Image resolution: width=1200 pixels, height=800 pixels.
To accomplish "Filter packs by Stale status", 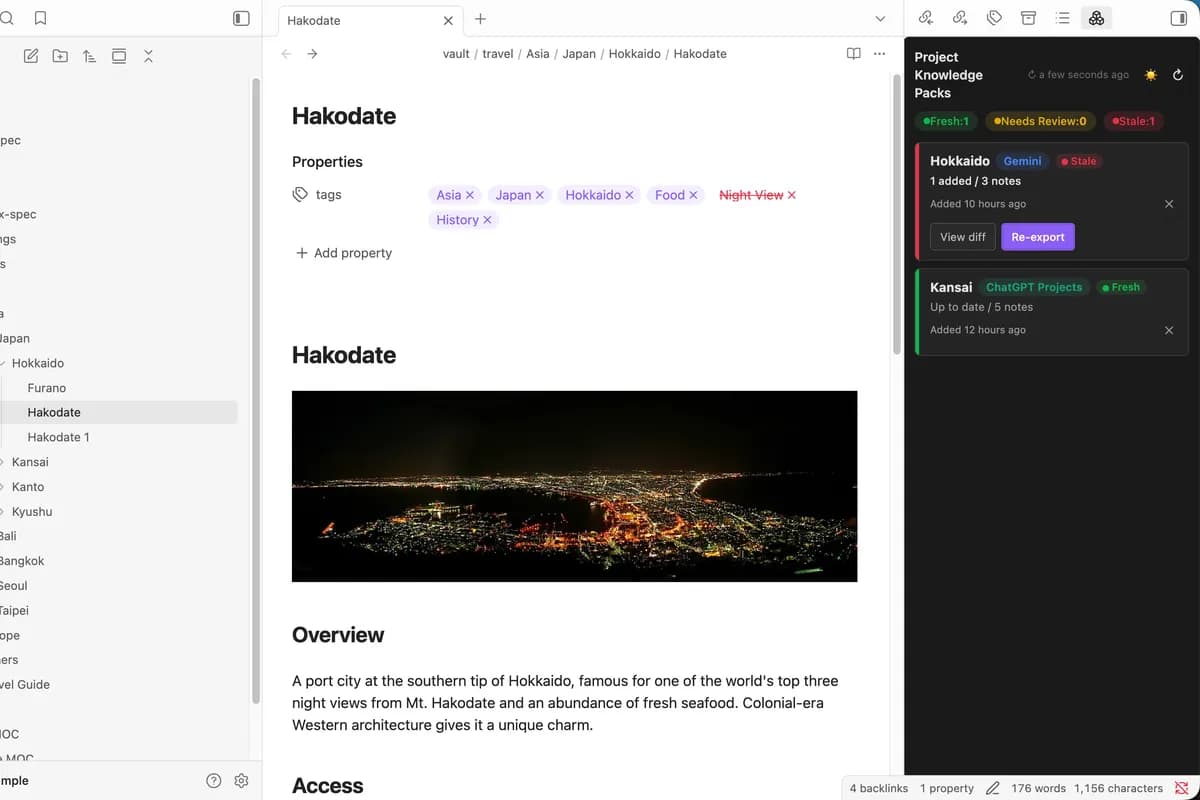I will 1134,121.
